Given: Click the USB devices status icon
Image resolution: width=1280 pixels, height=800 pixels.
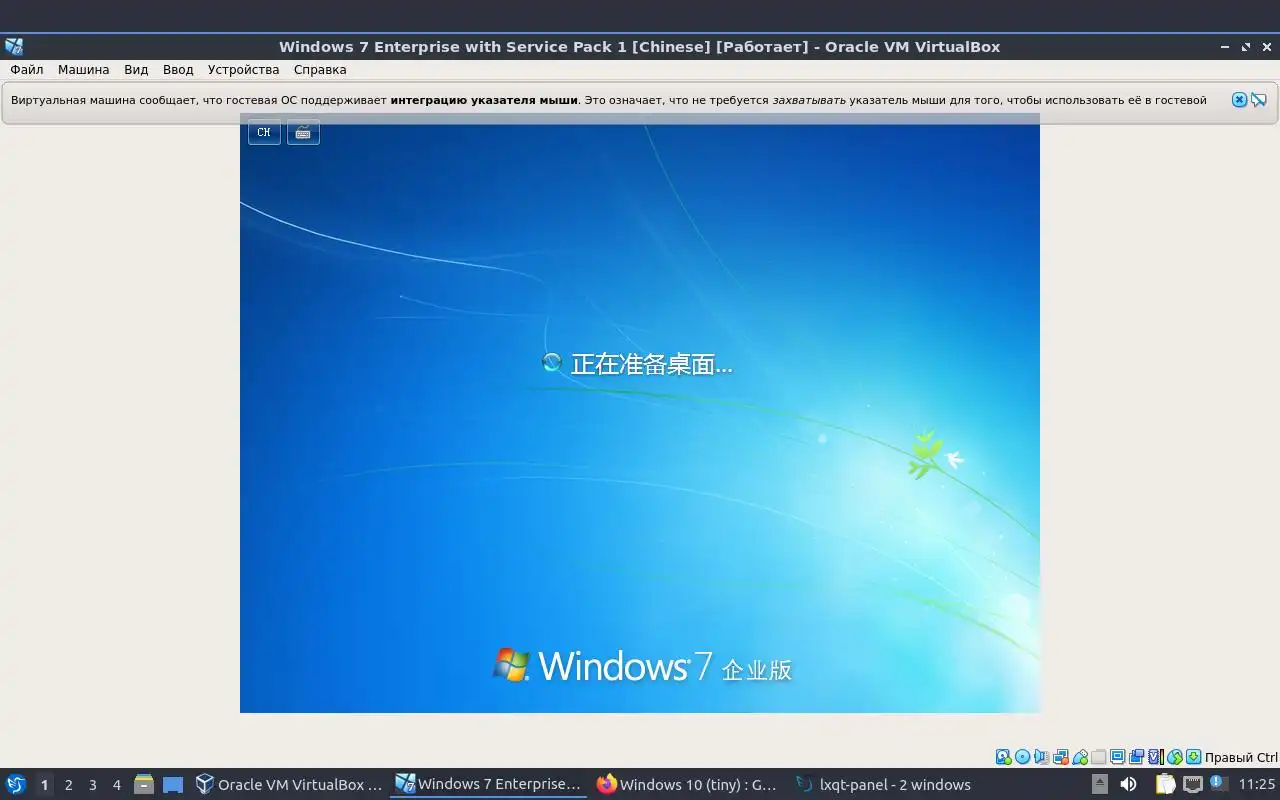Looking at the screenshot, I should 1080,757.
